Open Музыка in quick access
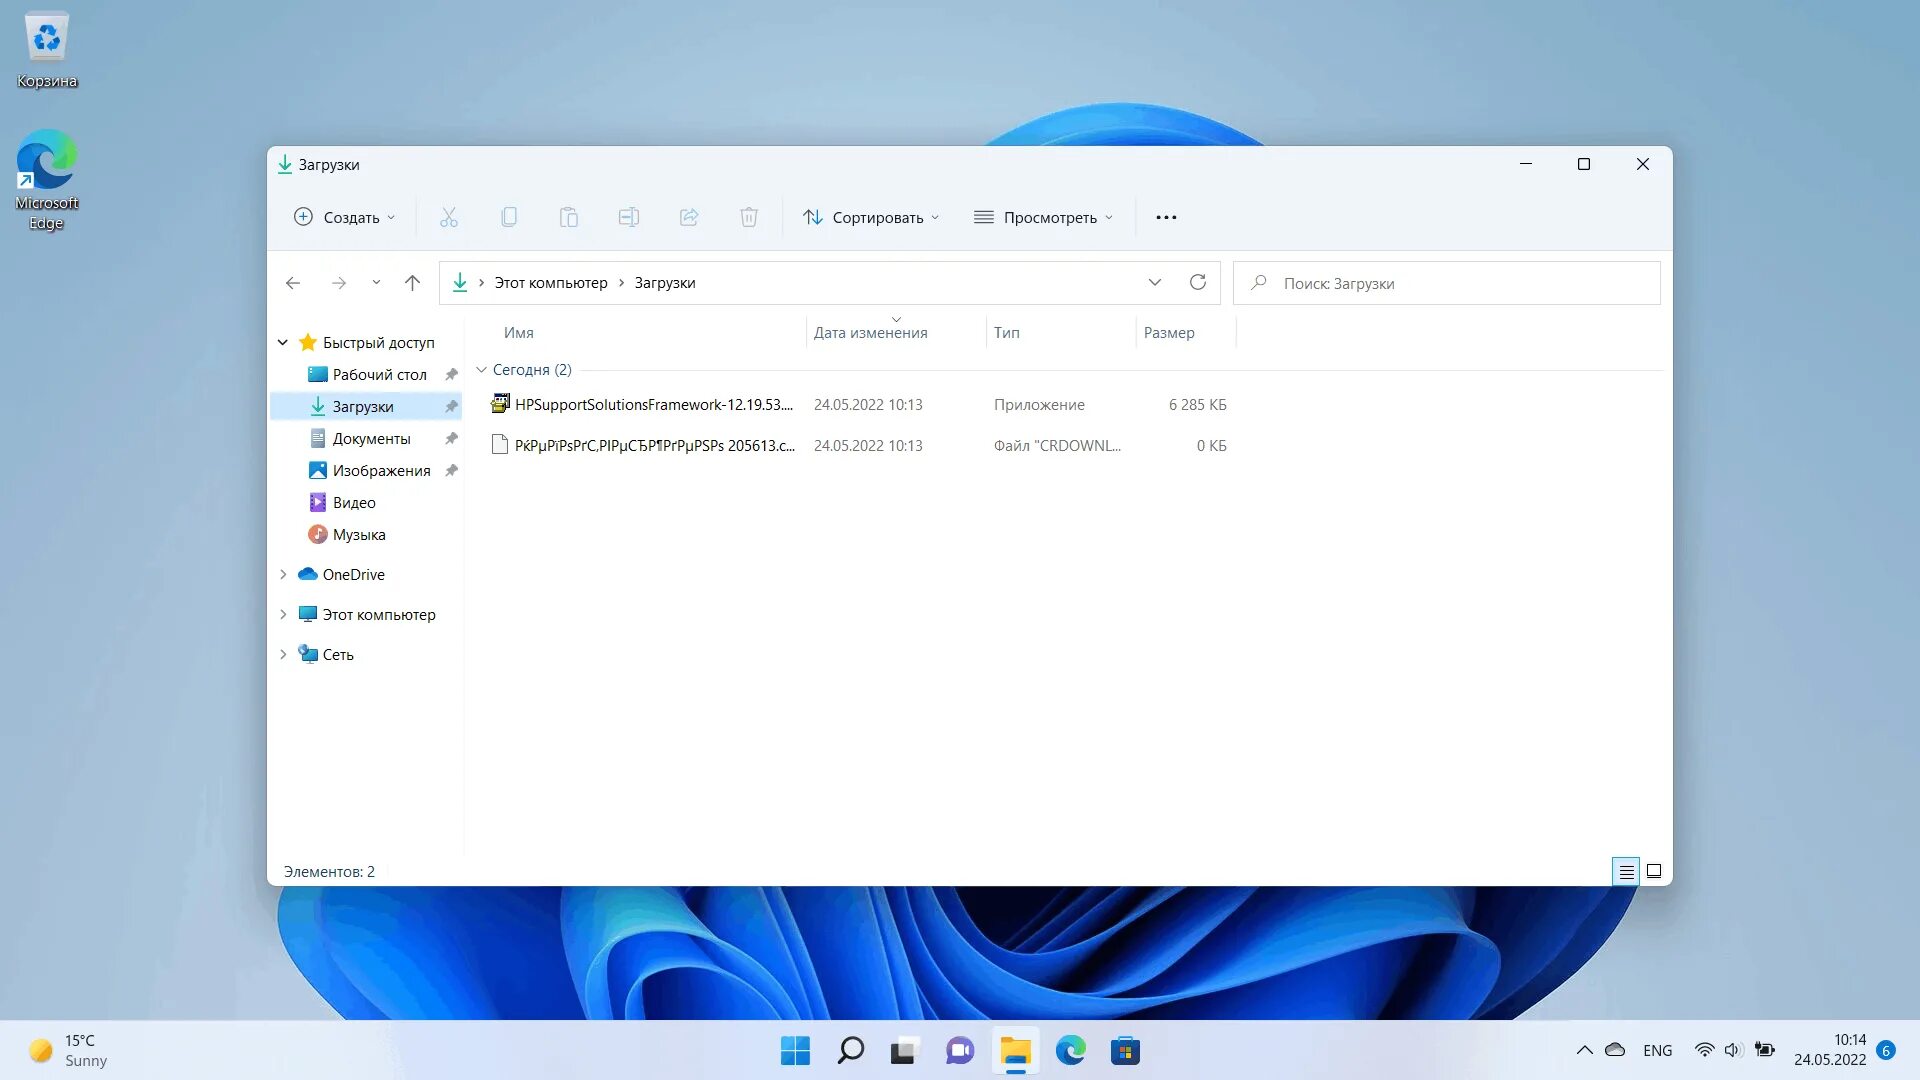 [359, 534]
